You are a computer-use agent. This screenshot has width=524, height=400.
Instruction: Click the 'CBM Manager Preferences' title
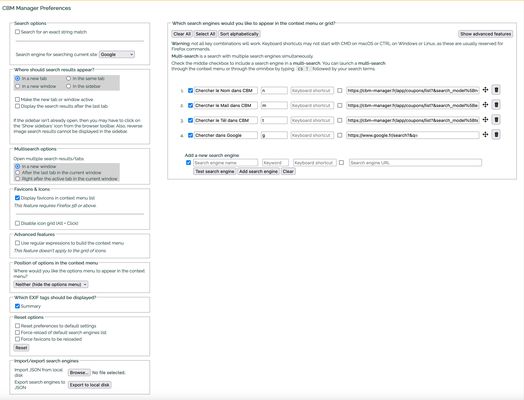coord(36,8)
